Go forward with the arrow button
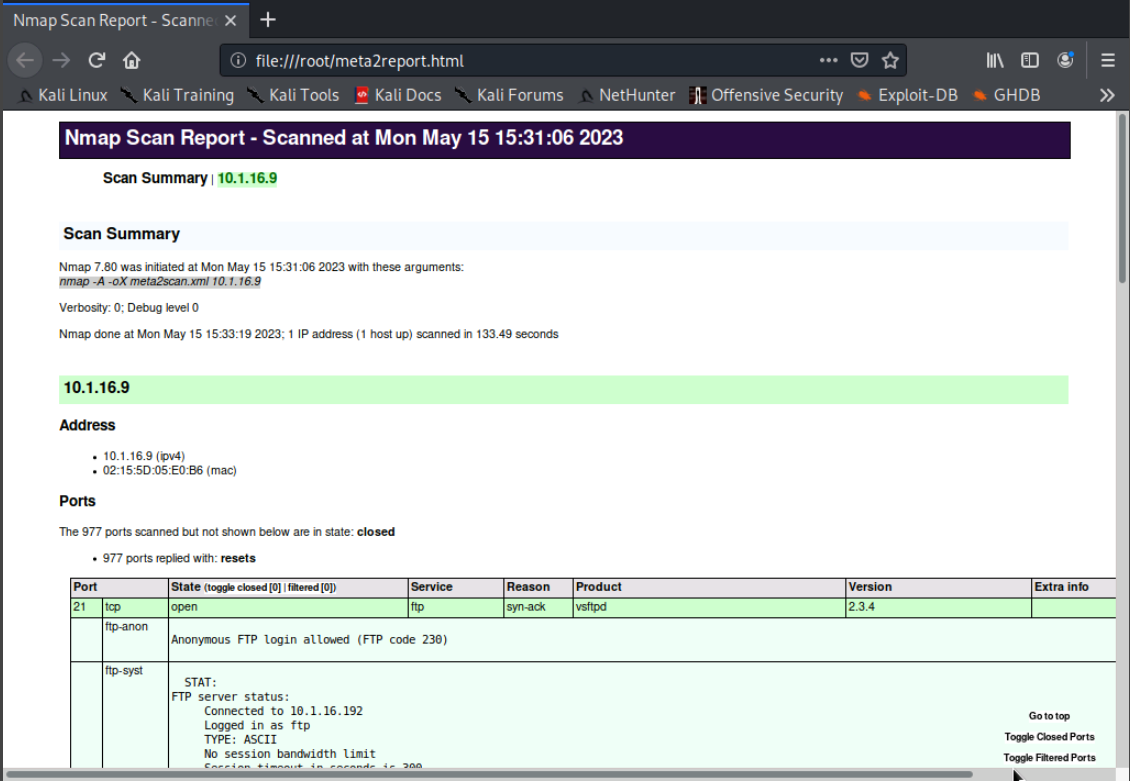The width and height of the screenshot is (1130, 781). point(61,61)
